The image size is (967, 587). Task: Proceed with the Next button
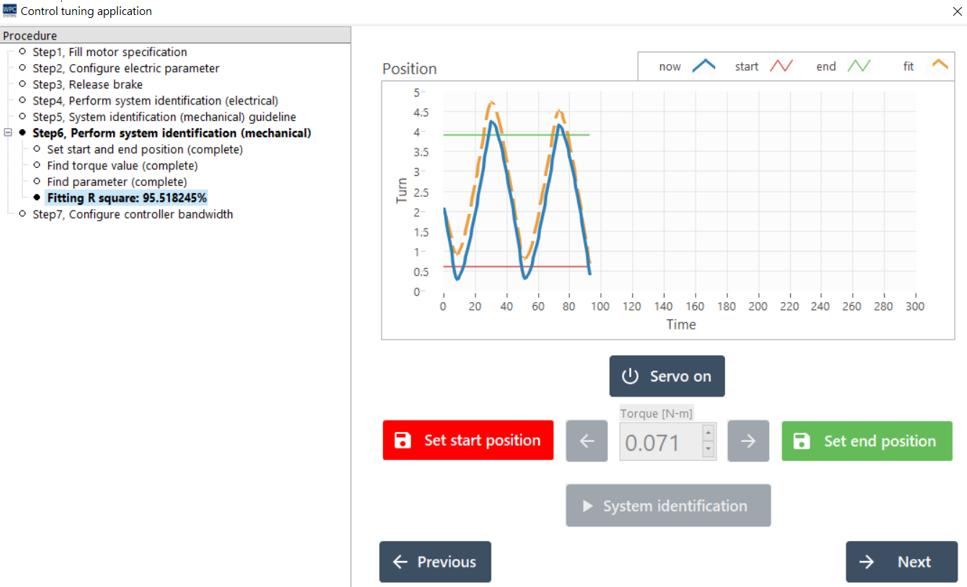901,562
